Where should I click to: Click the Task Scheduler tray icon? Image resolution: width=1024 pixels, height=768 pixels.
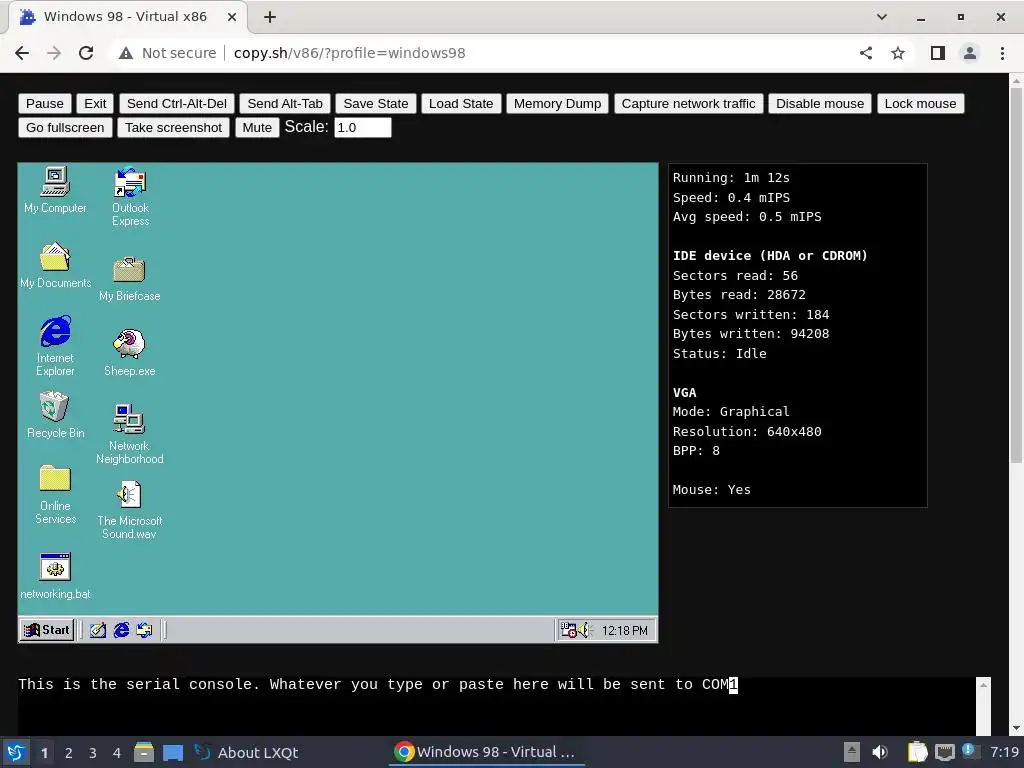568,630
